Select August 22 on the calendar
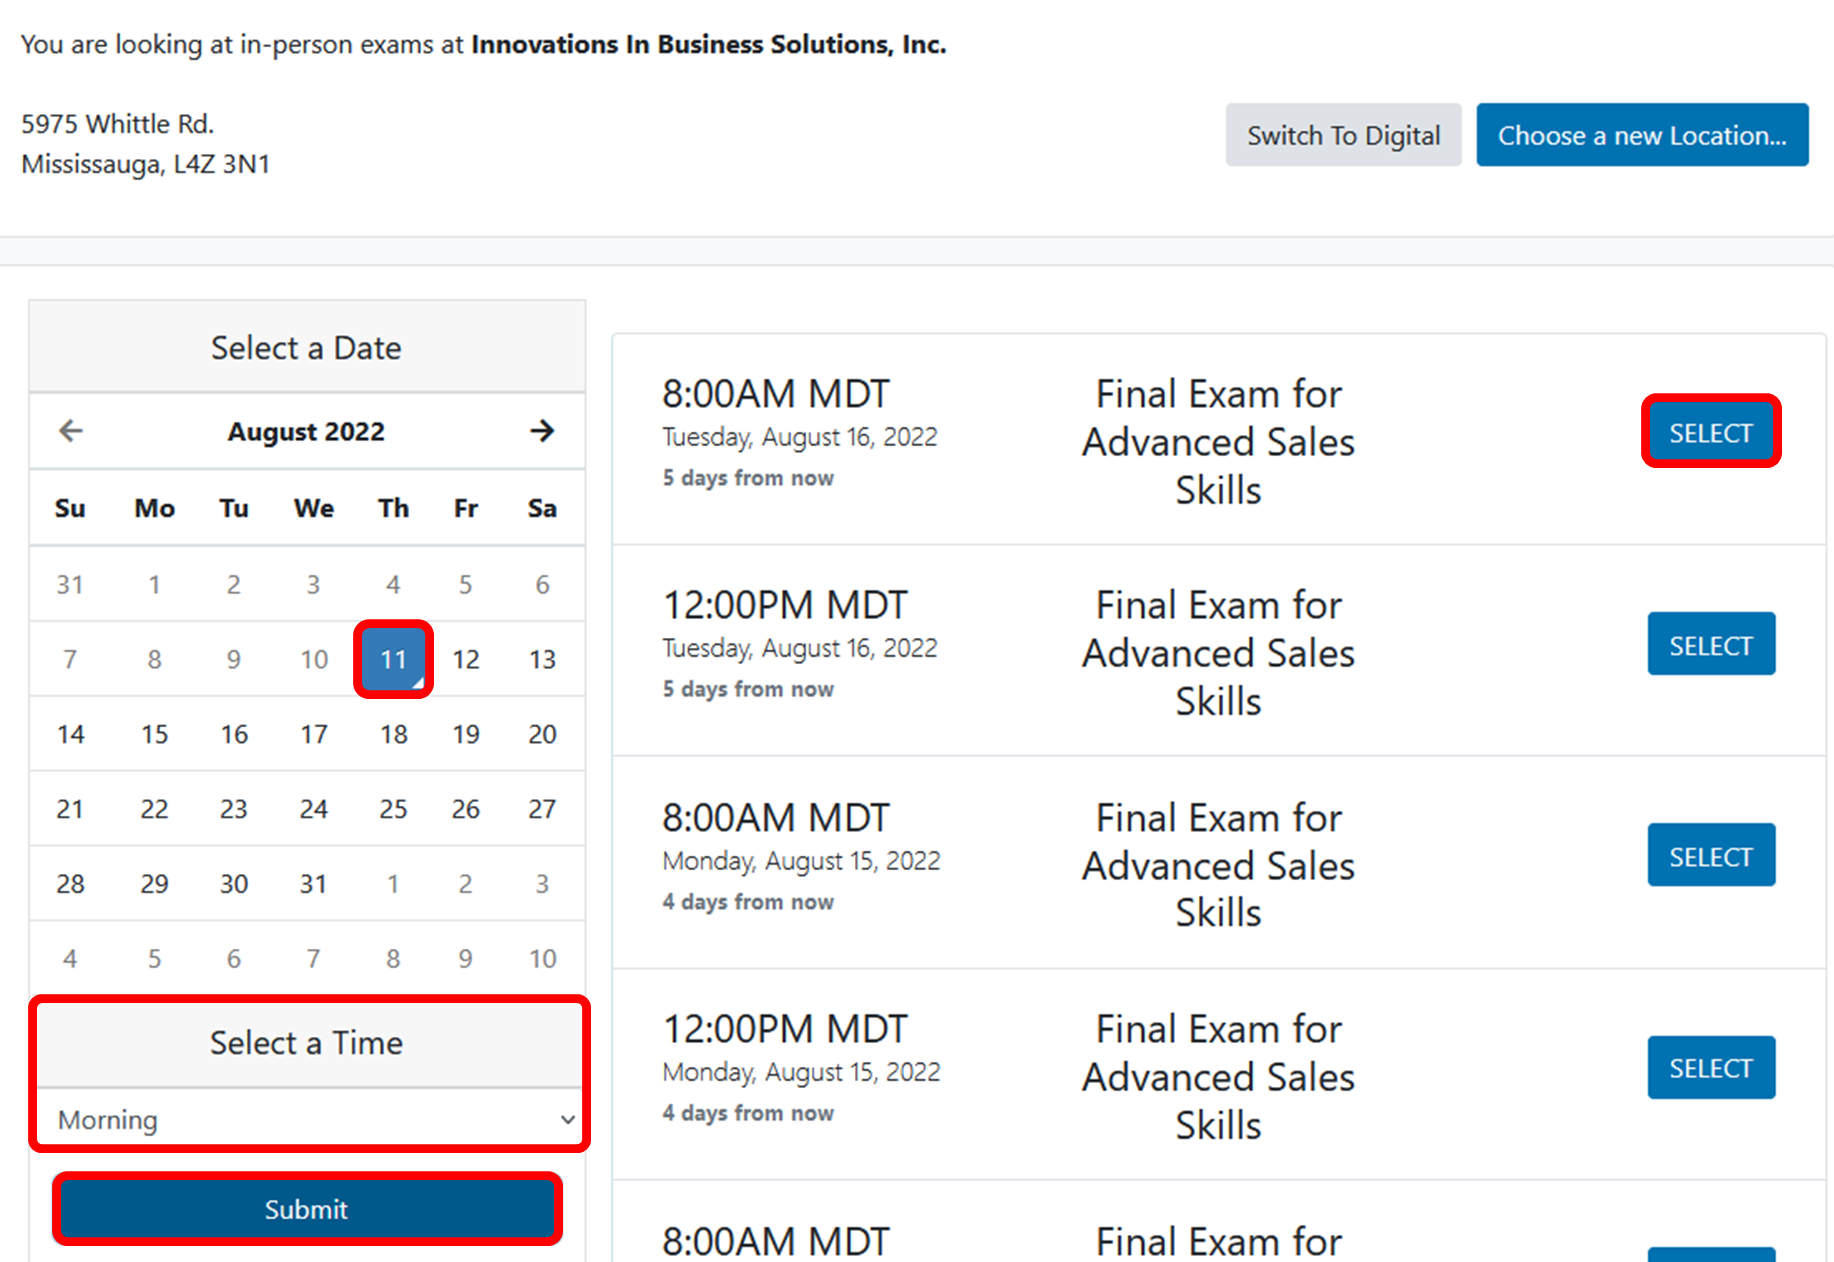Screen dimensions: 1834x1262 [154, 809]
